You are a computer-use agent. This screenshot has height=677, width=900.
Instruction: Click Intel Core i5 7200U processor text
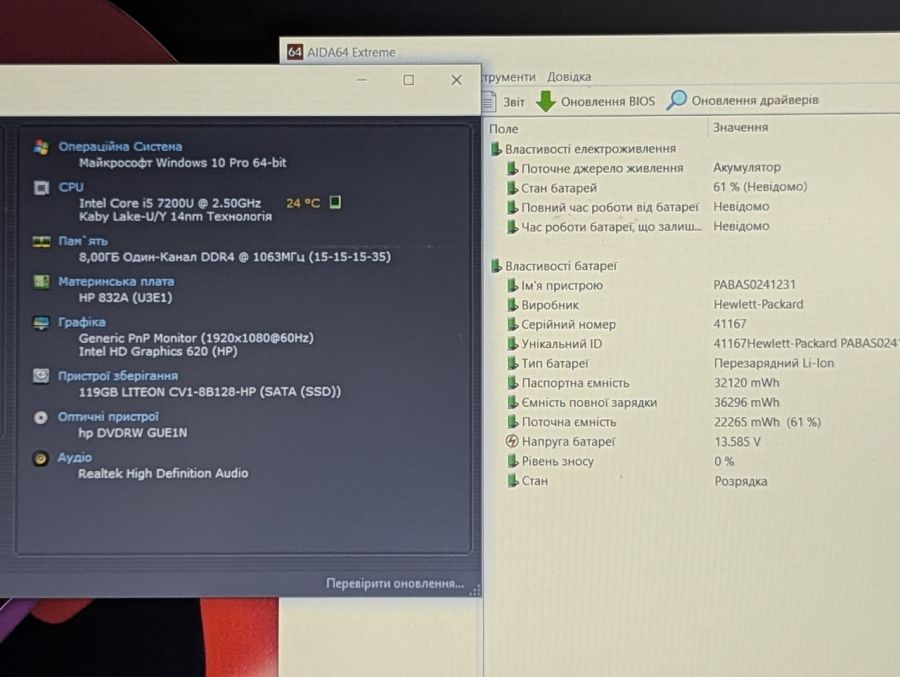(170, 203)
